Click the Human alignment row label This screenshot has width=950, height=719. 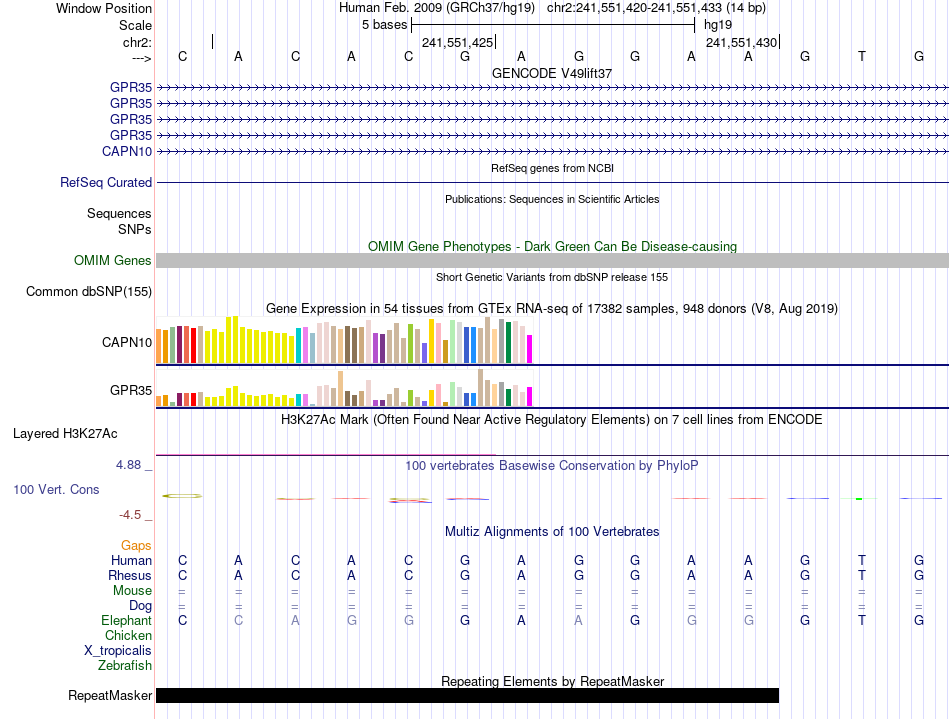coord(131,560)
